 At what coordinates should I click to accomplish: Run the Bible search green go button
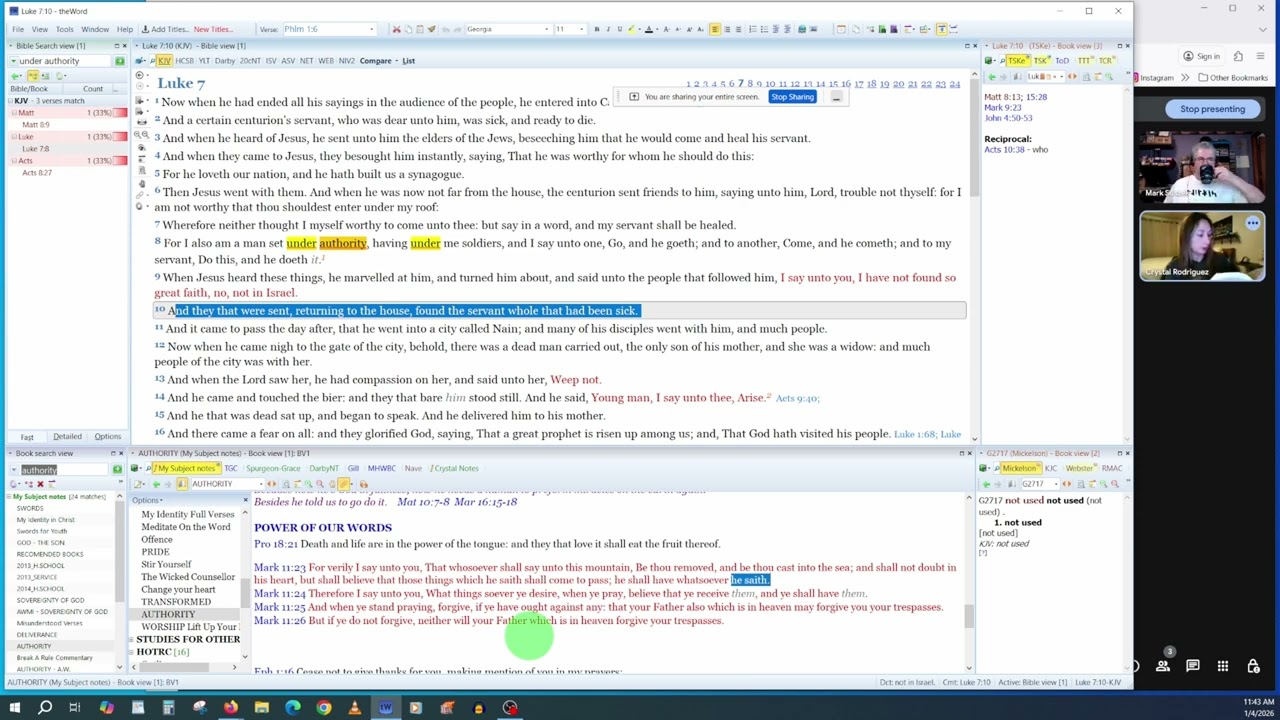119,61
